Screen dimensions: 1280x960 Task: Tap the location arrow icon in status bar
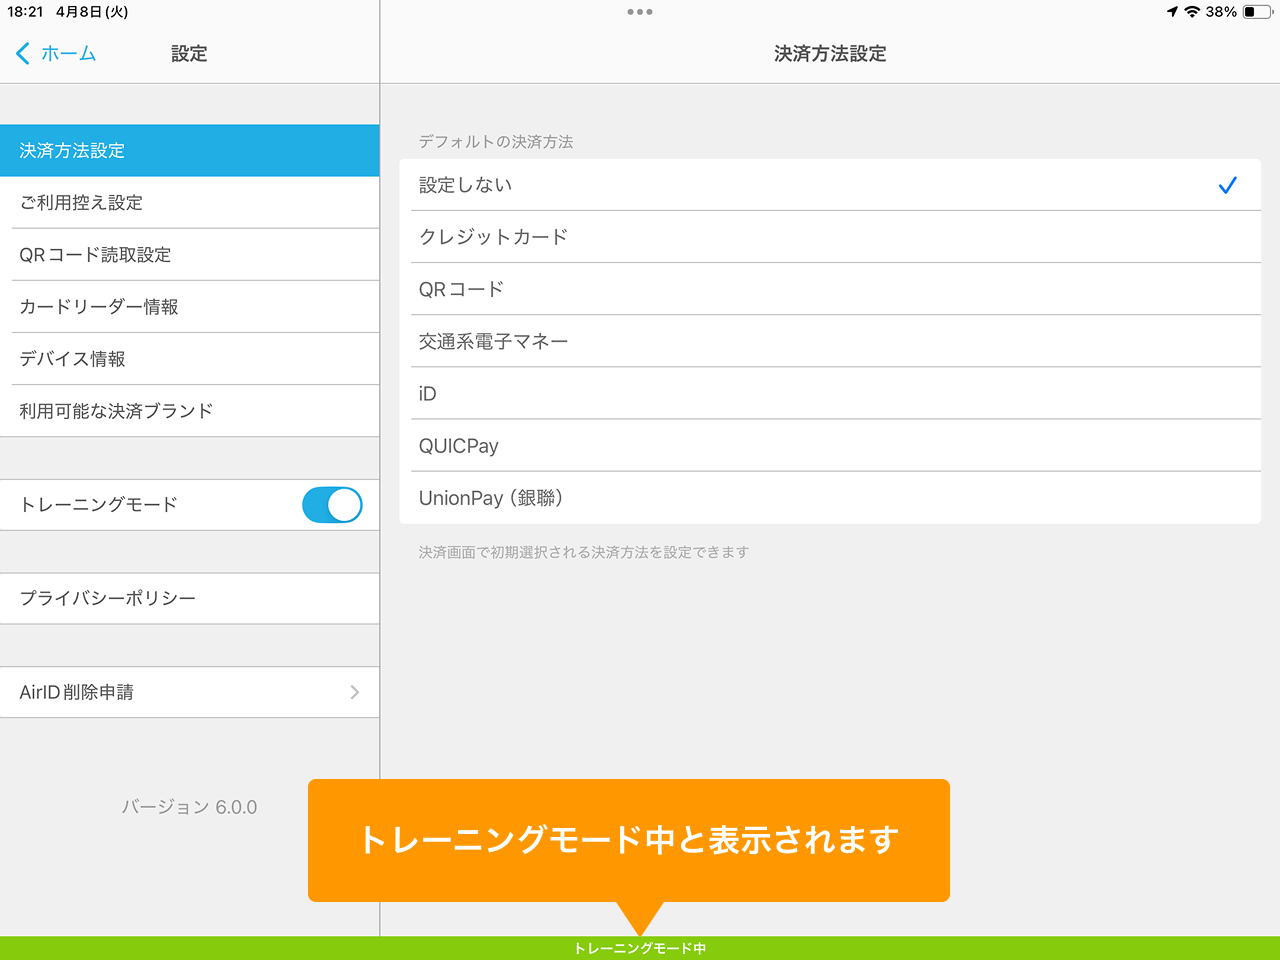(1172, 12)
